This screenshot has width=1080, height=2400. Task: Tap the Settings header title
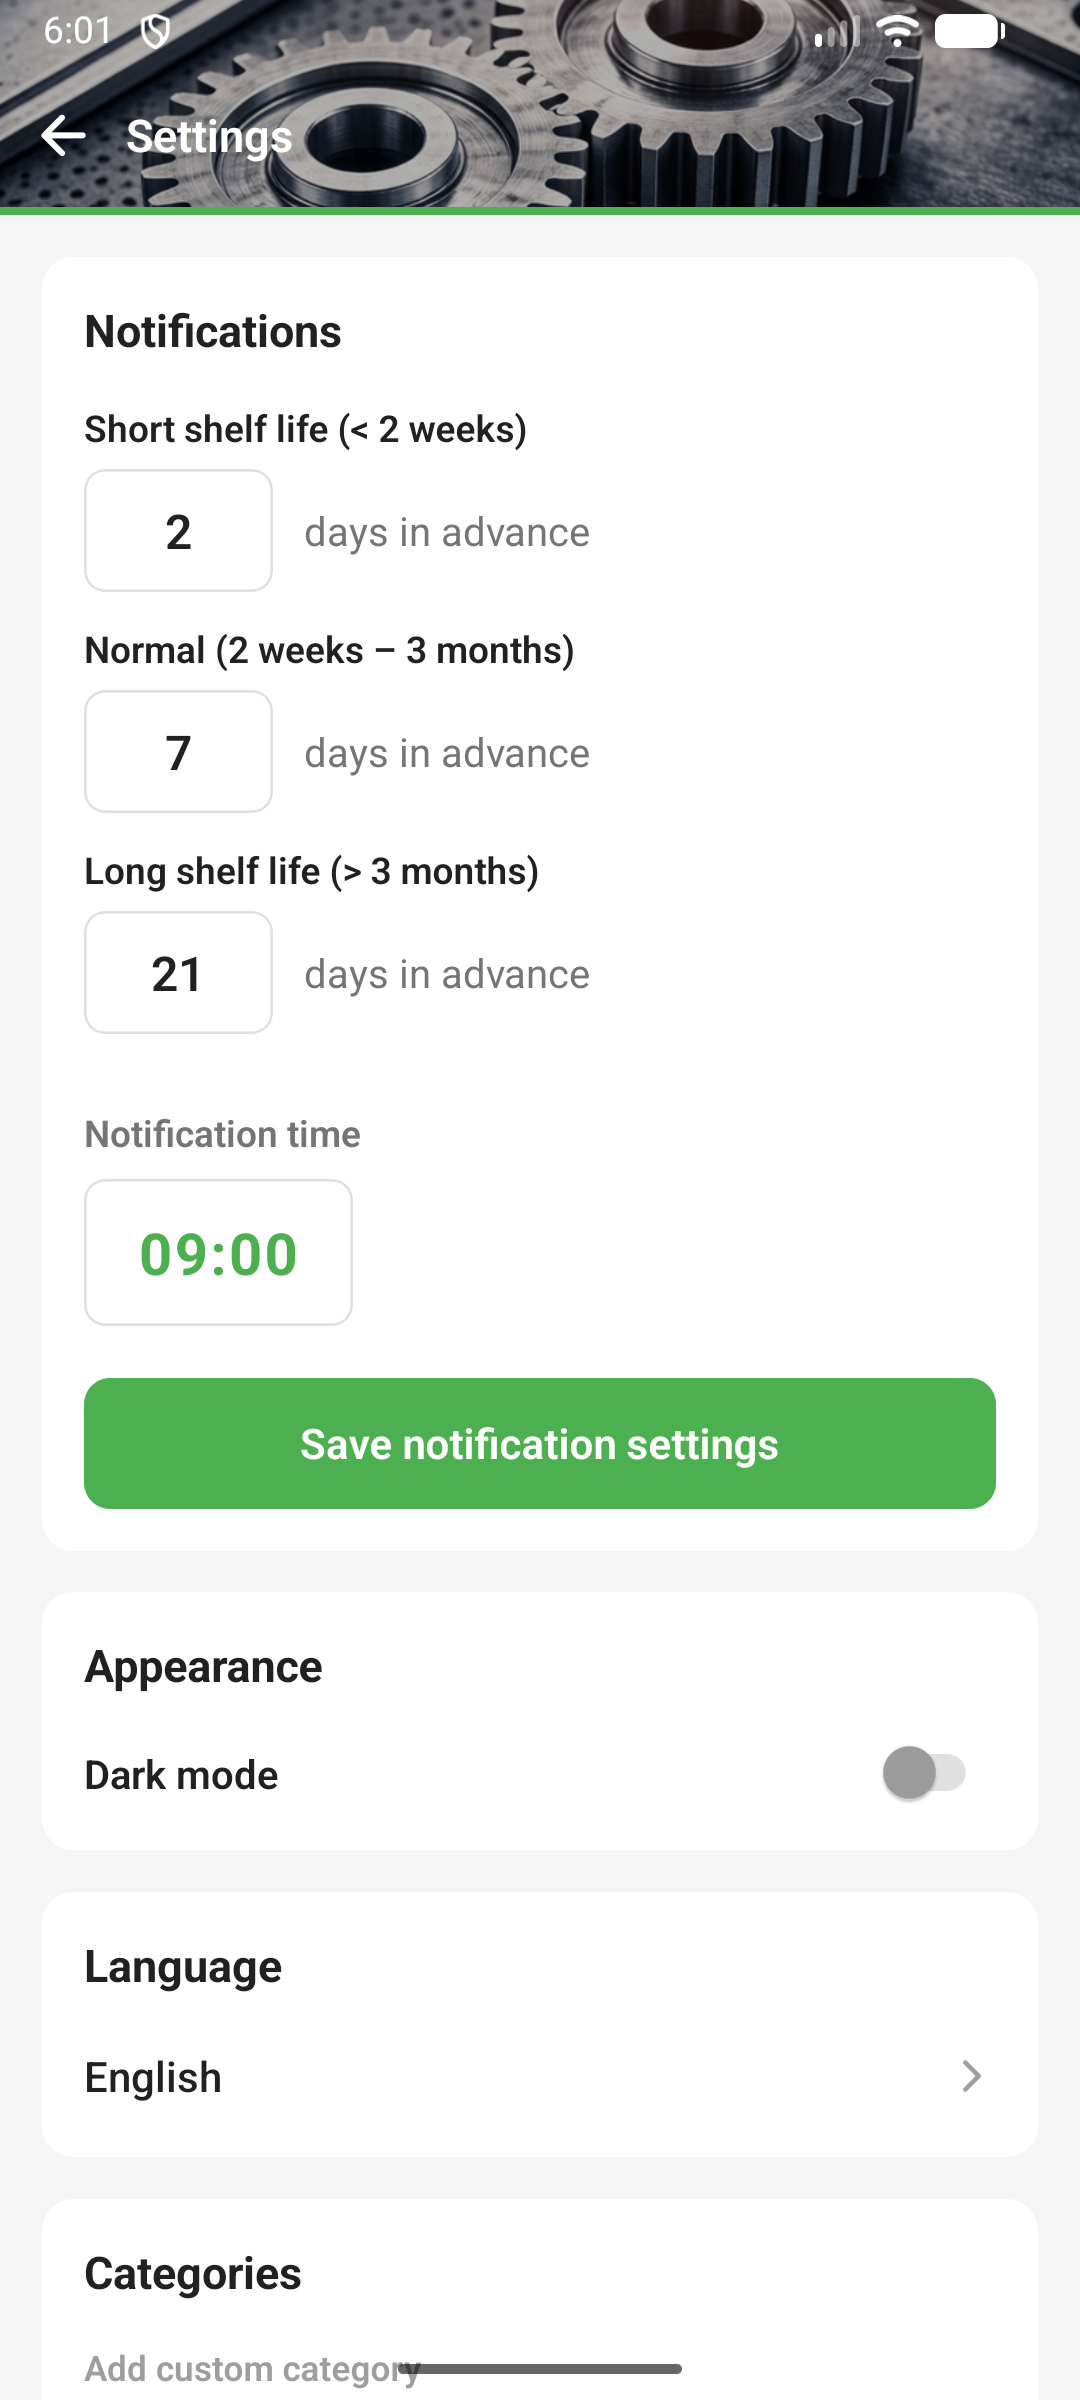[209, 136]
